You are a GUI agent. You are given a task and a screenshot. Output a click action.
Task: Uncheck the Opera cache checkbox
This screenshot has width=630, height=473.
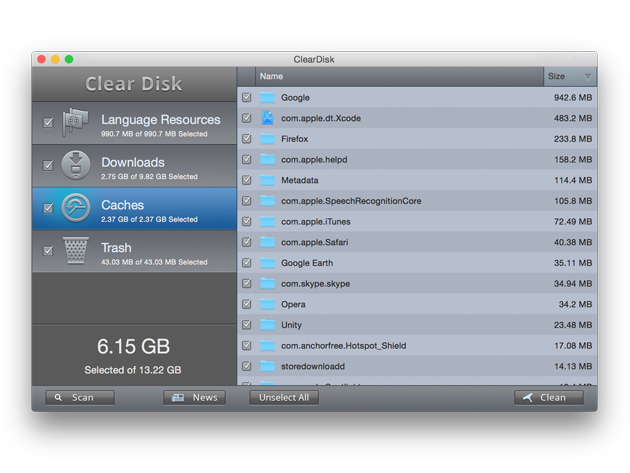pos(247,304)
